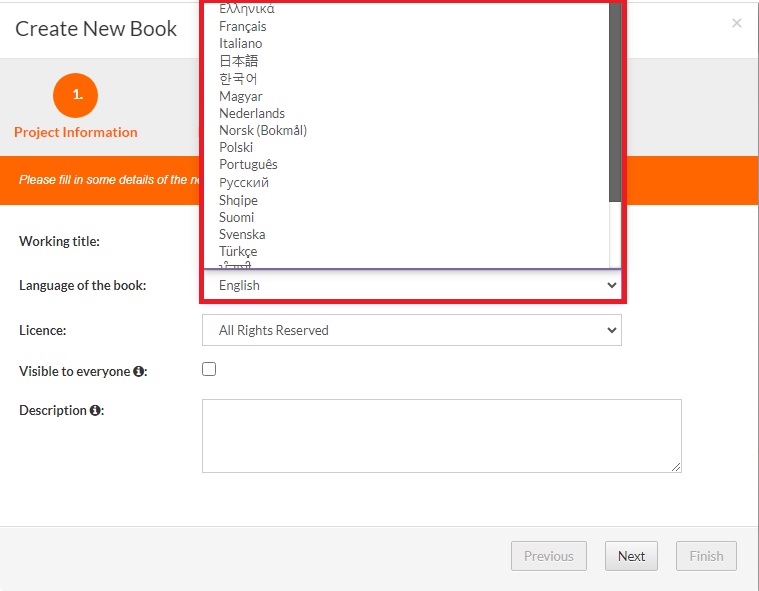759x591 pixels.
Task: Collapse the Language of the book dropdown
Action: tap(411, 285)
